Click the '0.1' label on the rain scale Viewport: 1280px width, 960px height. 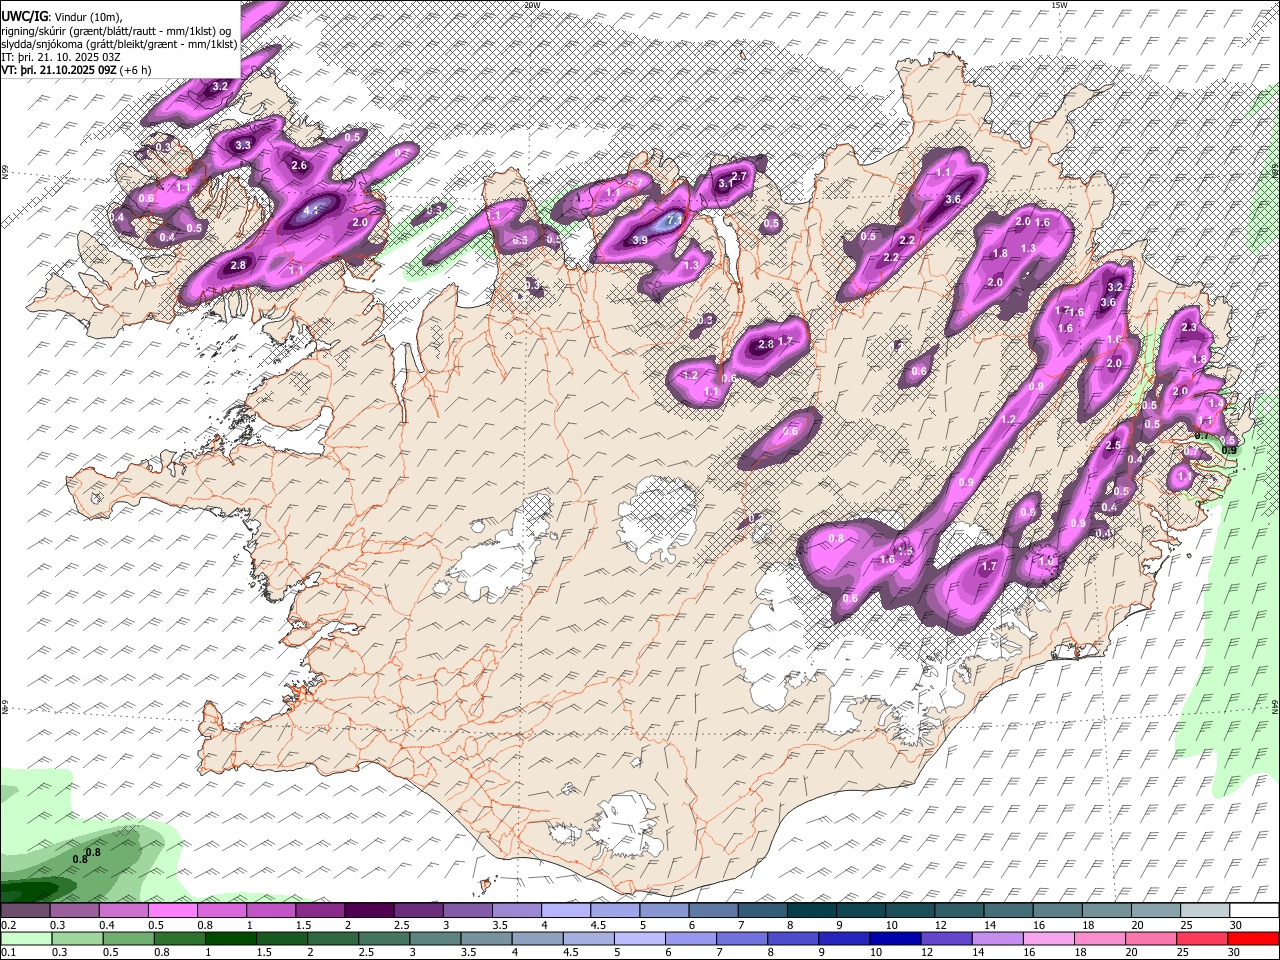[7, 953]
